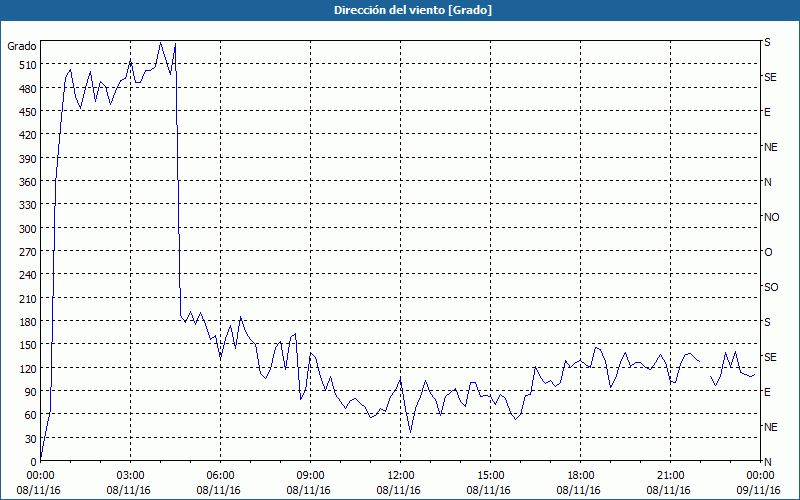This screenshot has height=500, width=800.
Task: Click the 120 value on left axis
Action: [29, 368]
